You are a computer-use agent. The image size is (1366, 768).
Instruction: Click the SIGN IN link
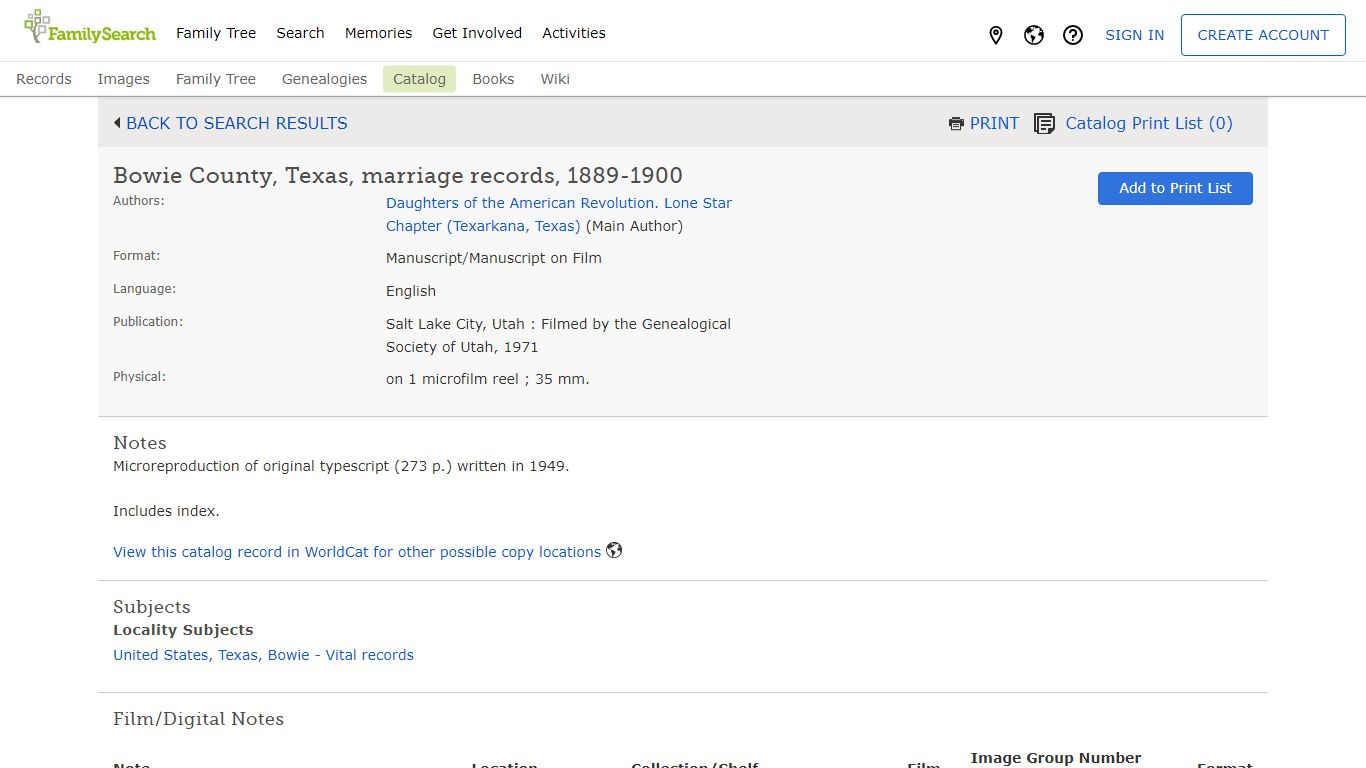pos(1134,35)
